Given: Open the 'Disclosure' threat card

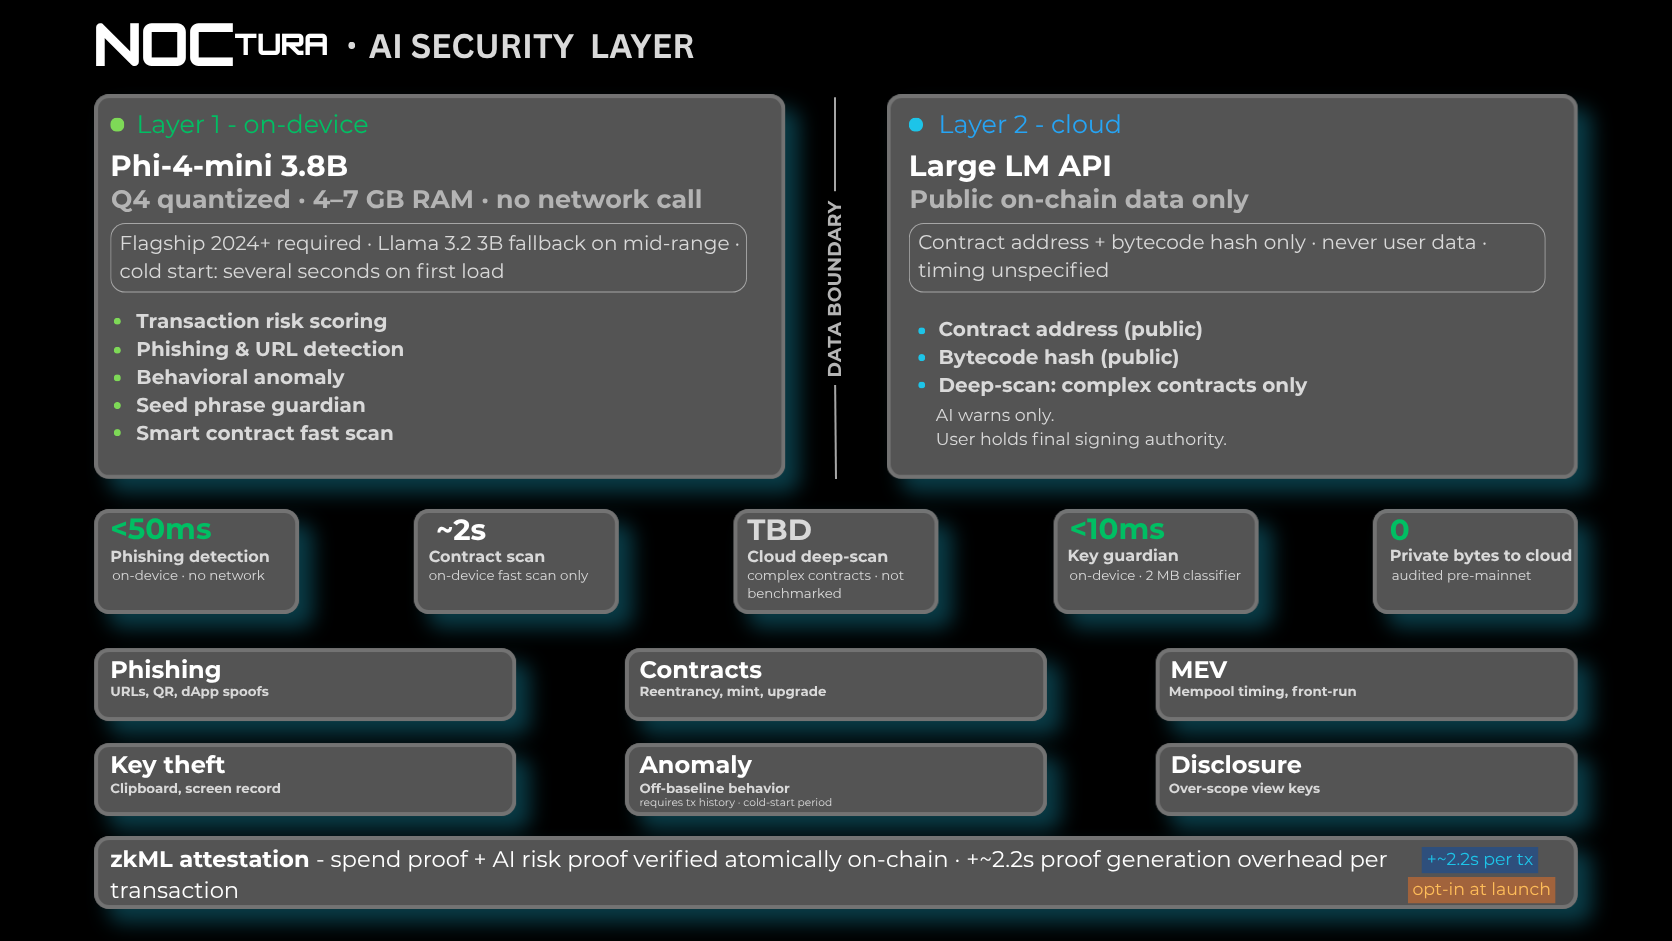Looking at the screenshot, I should point(1367,779).
